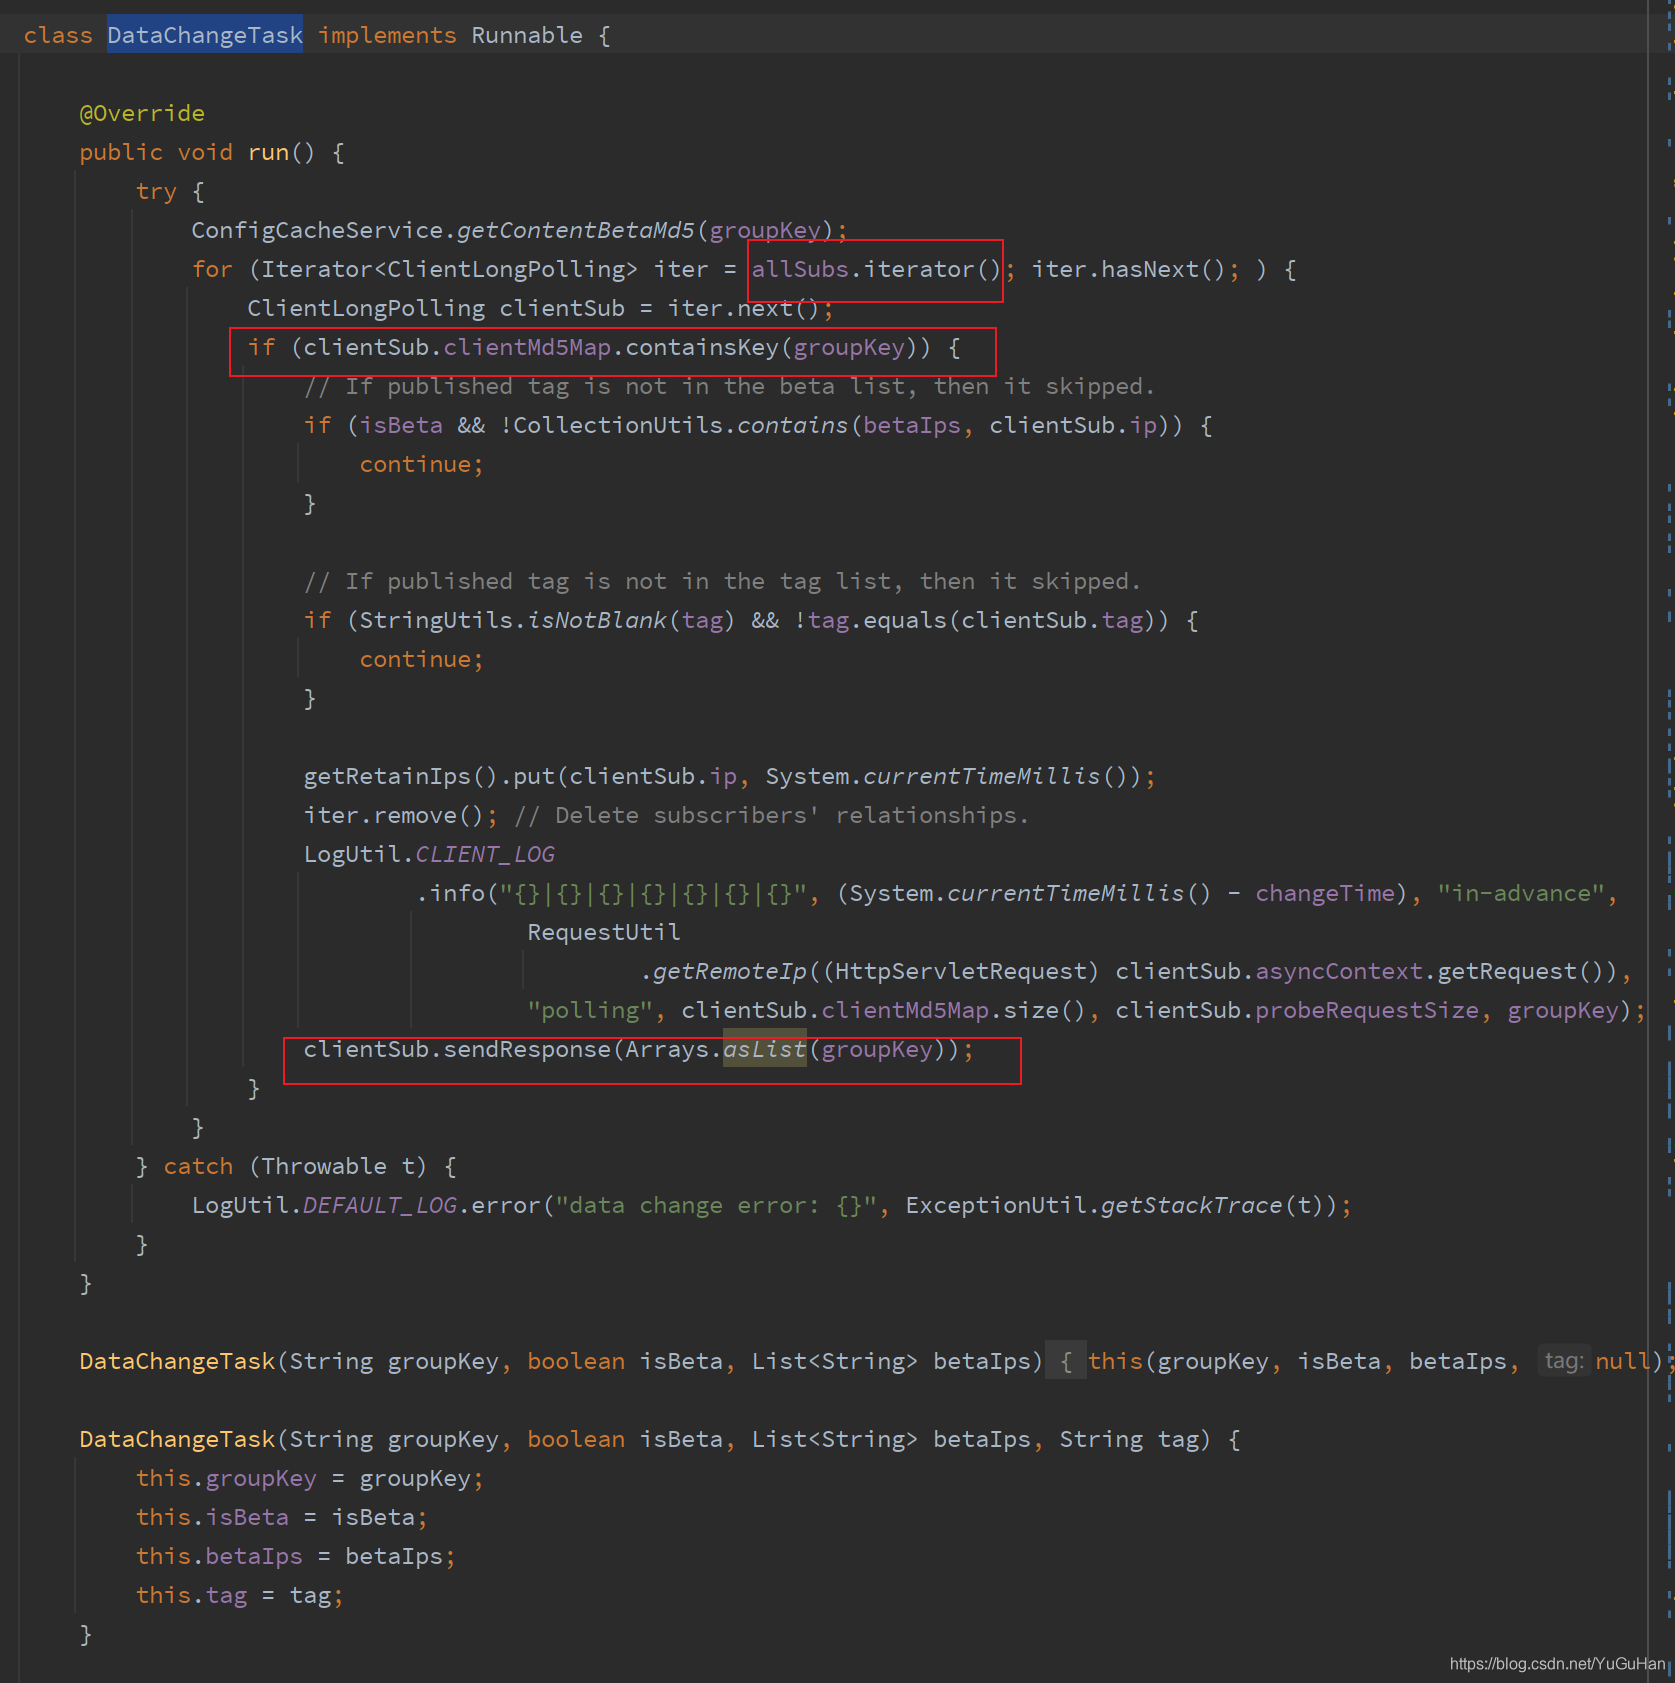Viewport: 1675px width, 1683px height.
Task: Click the betaIps argument in the contains call
Action: [x=911, y=425]
